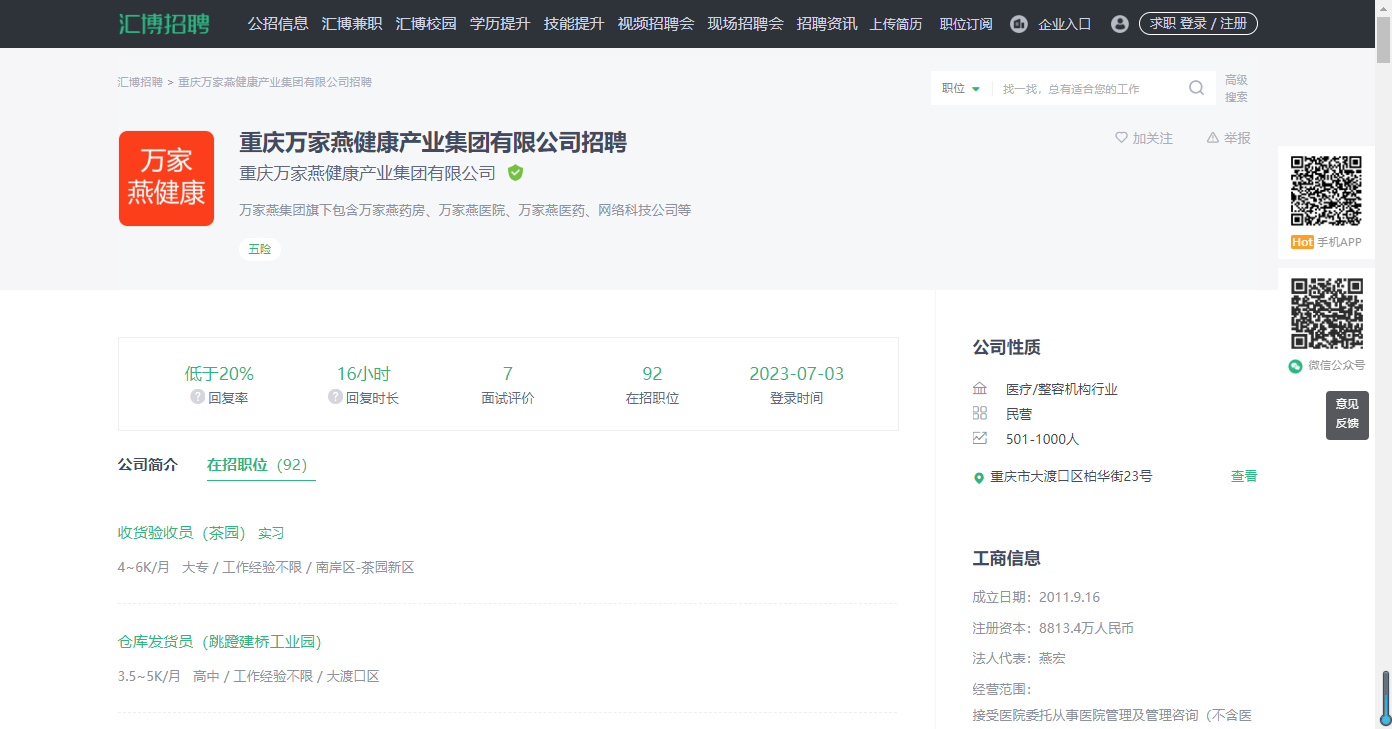Click the 501-1000人 company size text
This screenshot has height=729, width=1392.
tap(1043, 439)
